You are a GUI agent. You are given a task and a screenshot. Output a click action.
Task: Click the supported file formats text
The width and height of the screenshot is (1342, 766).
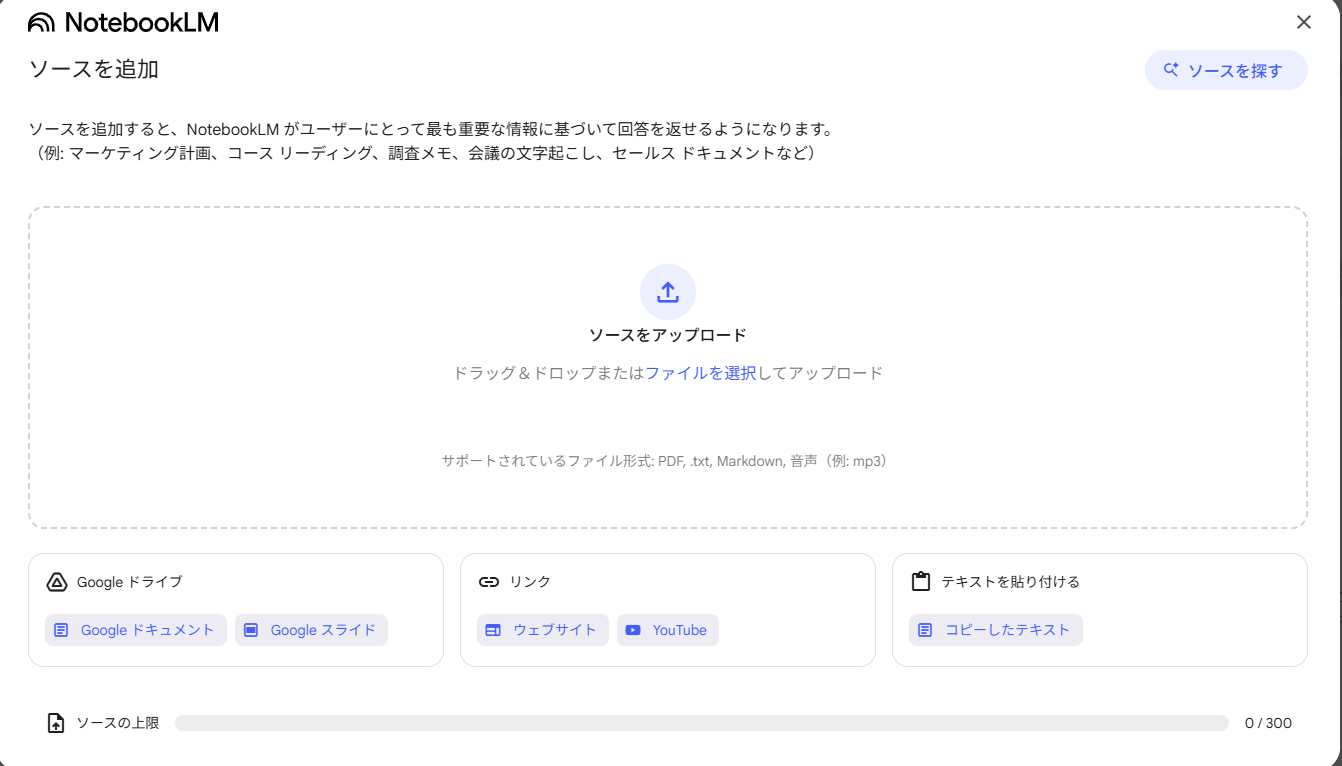(x=668, y=461)
